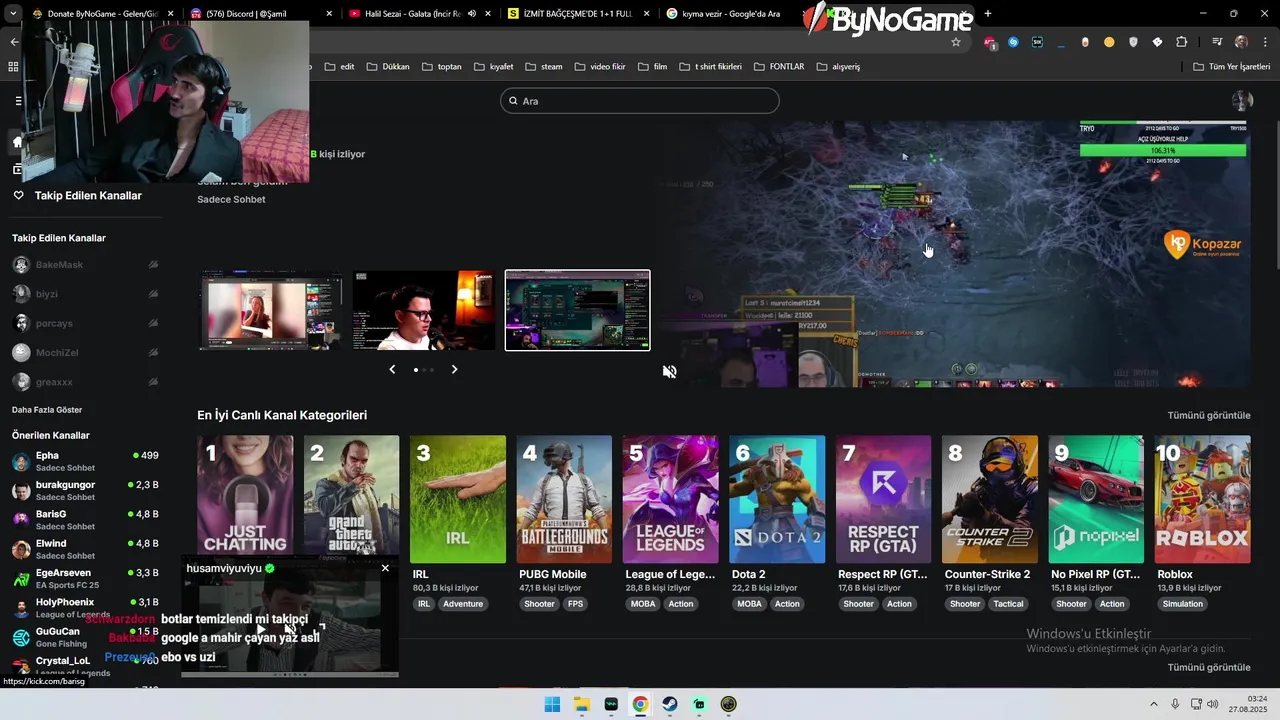
Task: Select the League of Legends category card
Action: point(670,499)
